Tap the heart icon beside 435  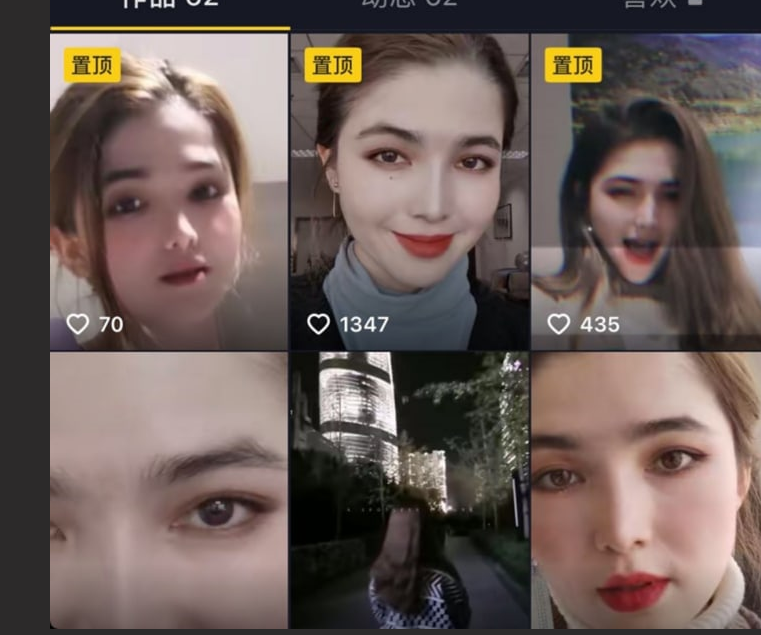pyautogui.click(x=558, y=324)
